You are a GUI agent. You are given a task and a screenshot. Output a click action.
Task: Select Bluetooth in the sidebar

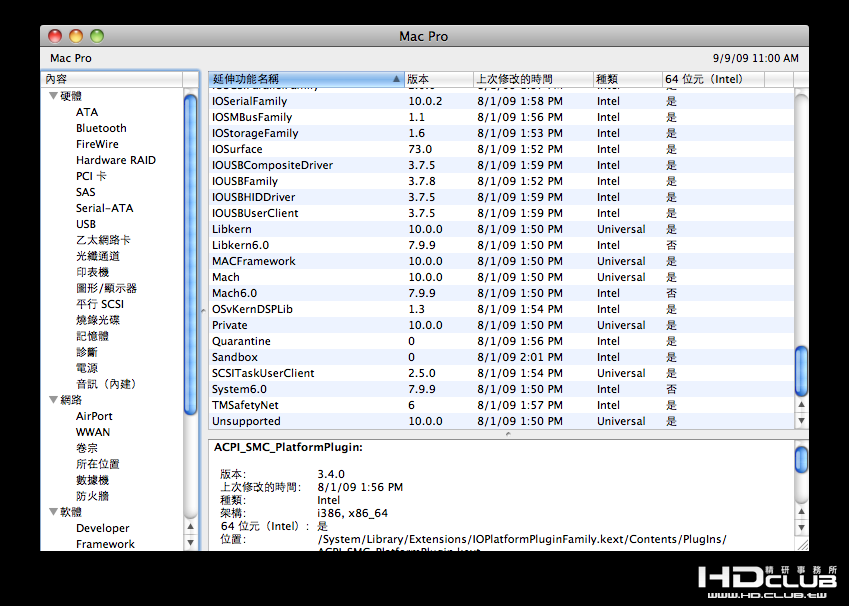(x=101, y=128)
